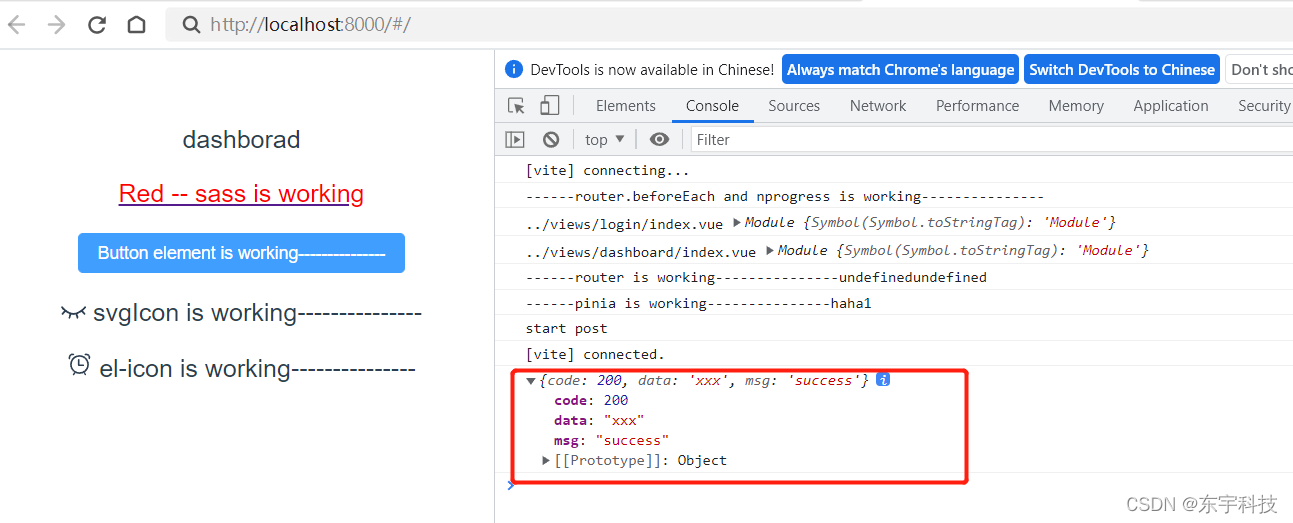Click the DevTools info banner icon
This screenshot has height=523, width=1293.
[514, 69]
